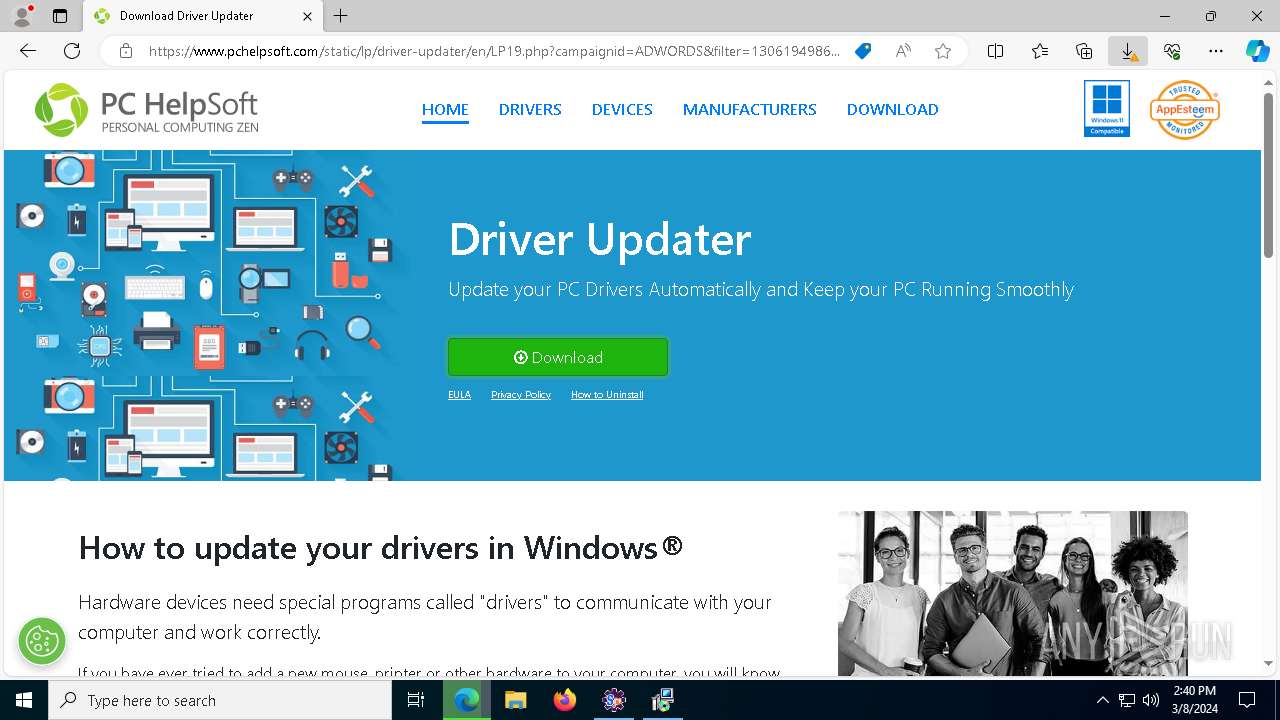Open Tab actions menu icon
Image resolution: width=1280 pixels, height=720 pixels.
[60, 16]
